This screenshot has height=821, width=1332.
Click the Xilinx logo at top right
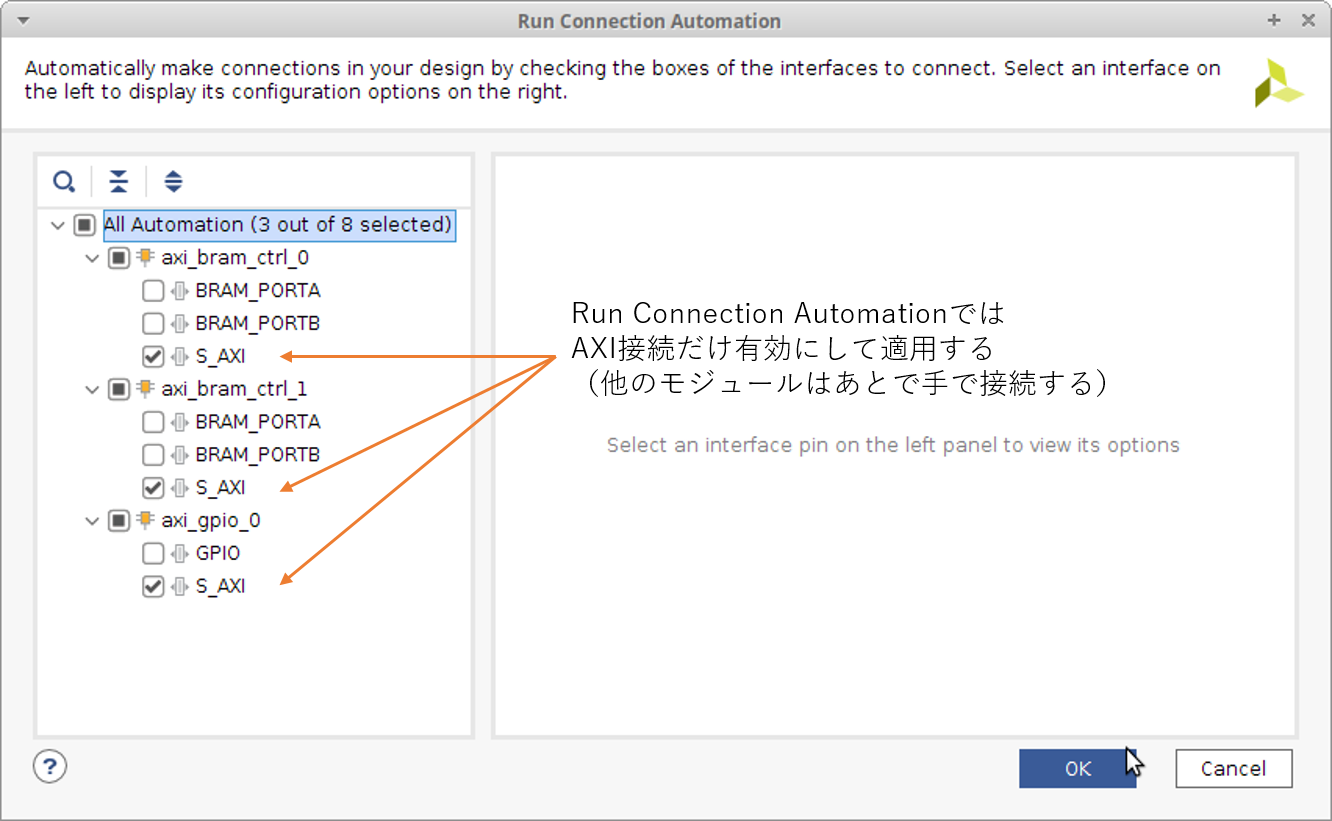1279,83
